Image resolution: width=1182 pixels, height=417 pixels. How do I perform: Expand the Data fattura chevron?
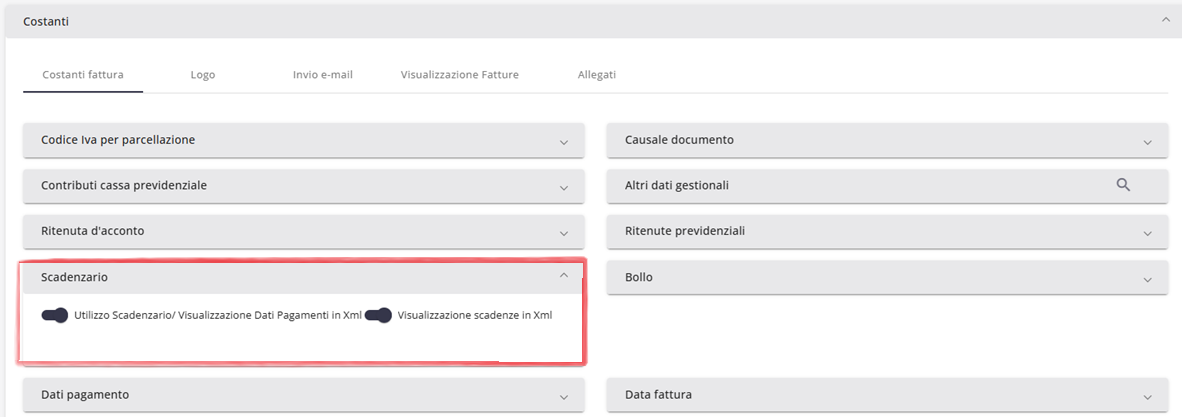[x=1148, y=396]
